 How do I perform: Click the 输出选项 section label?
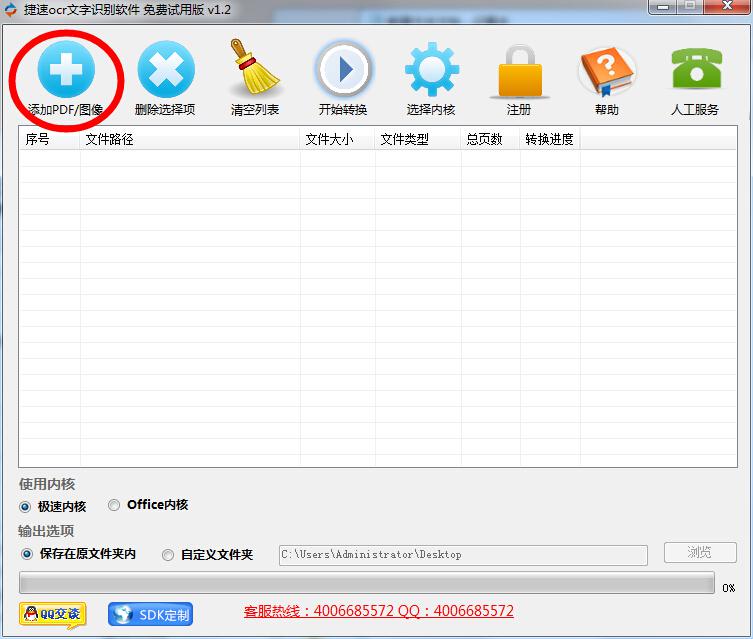(46, 531)
